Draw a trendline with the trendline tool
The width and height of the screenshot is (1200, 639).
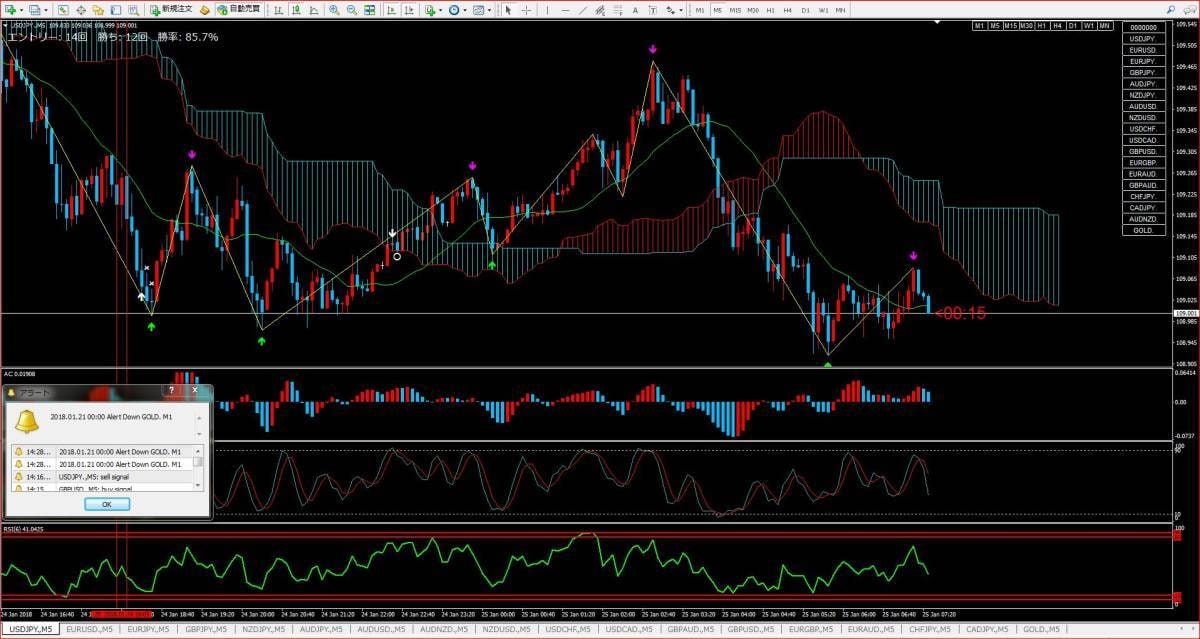(x=582, y=9)
